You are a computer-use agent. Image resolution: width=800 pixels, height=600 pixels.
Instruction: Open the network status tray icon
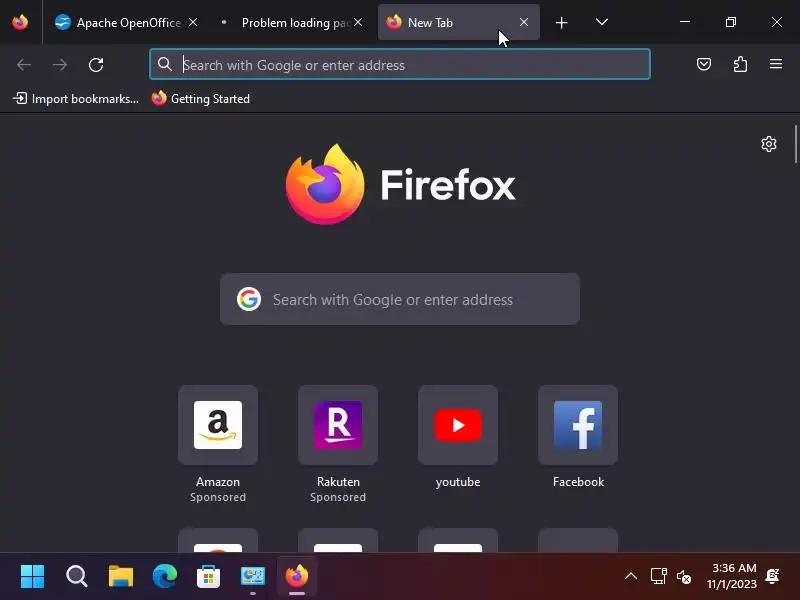tap(659, 577)
